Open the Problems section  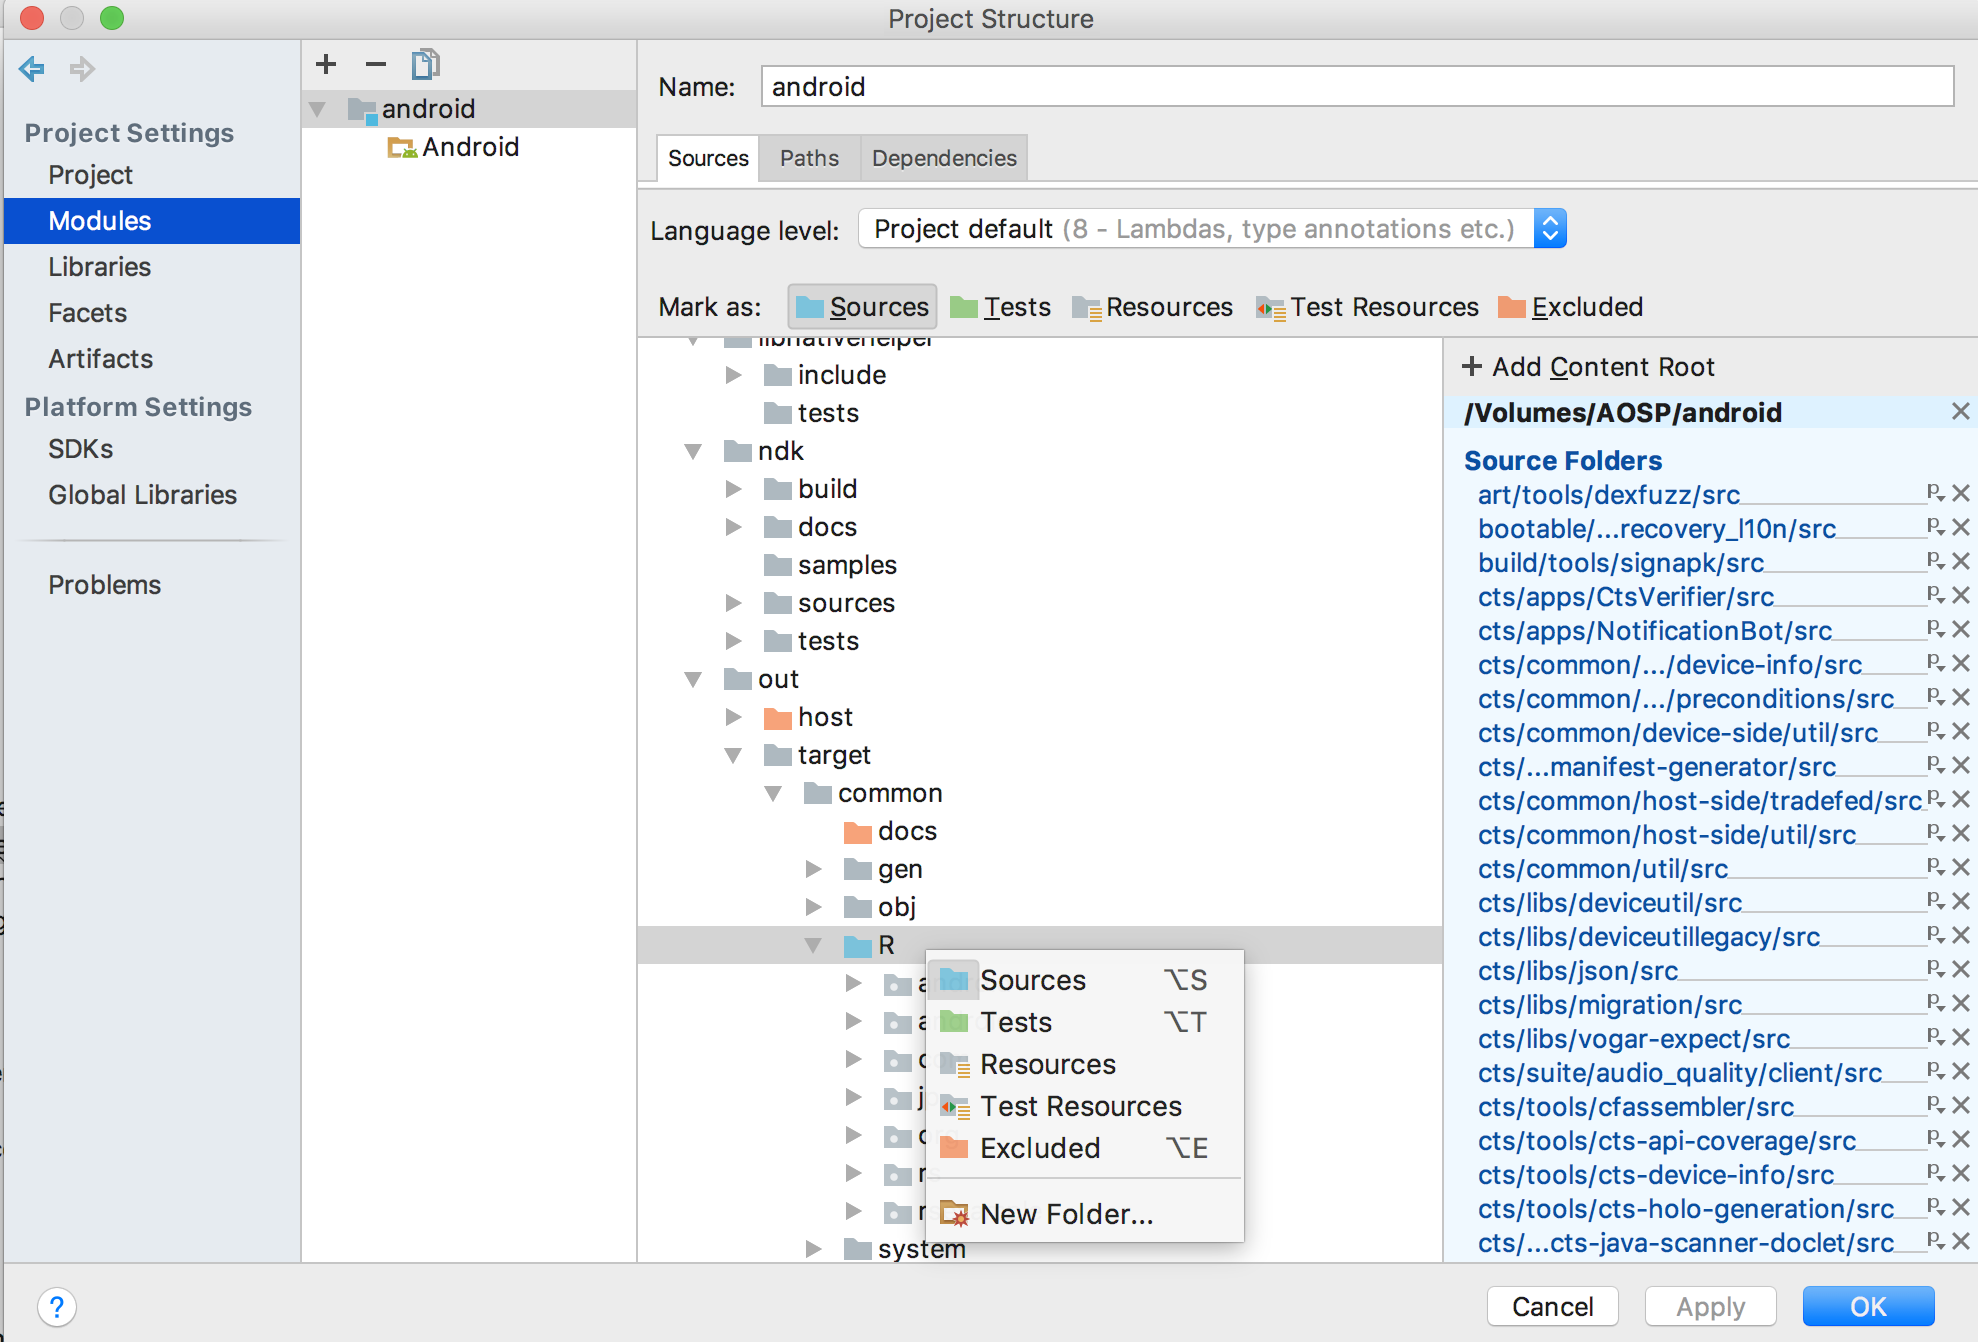pyautogui.click(x=105, y=585)
